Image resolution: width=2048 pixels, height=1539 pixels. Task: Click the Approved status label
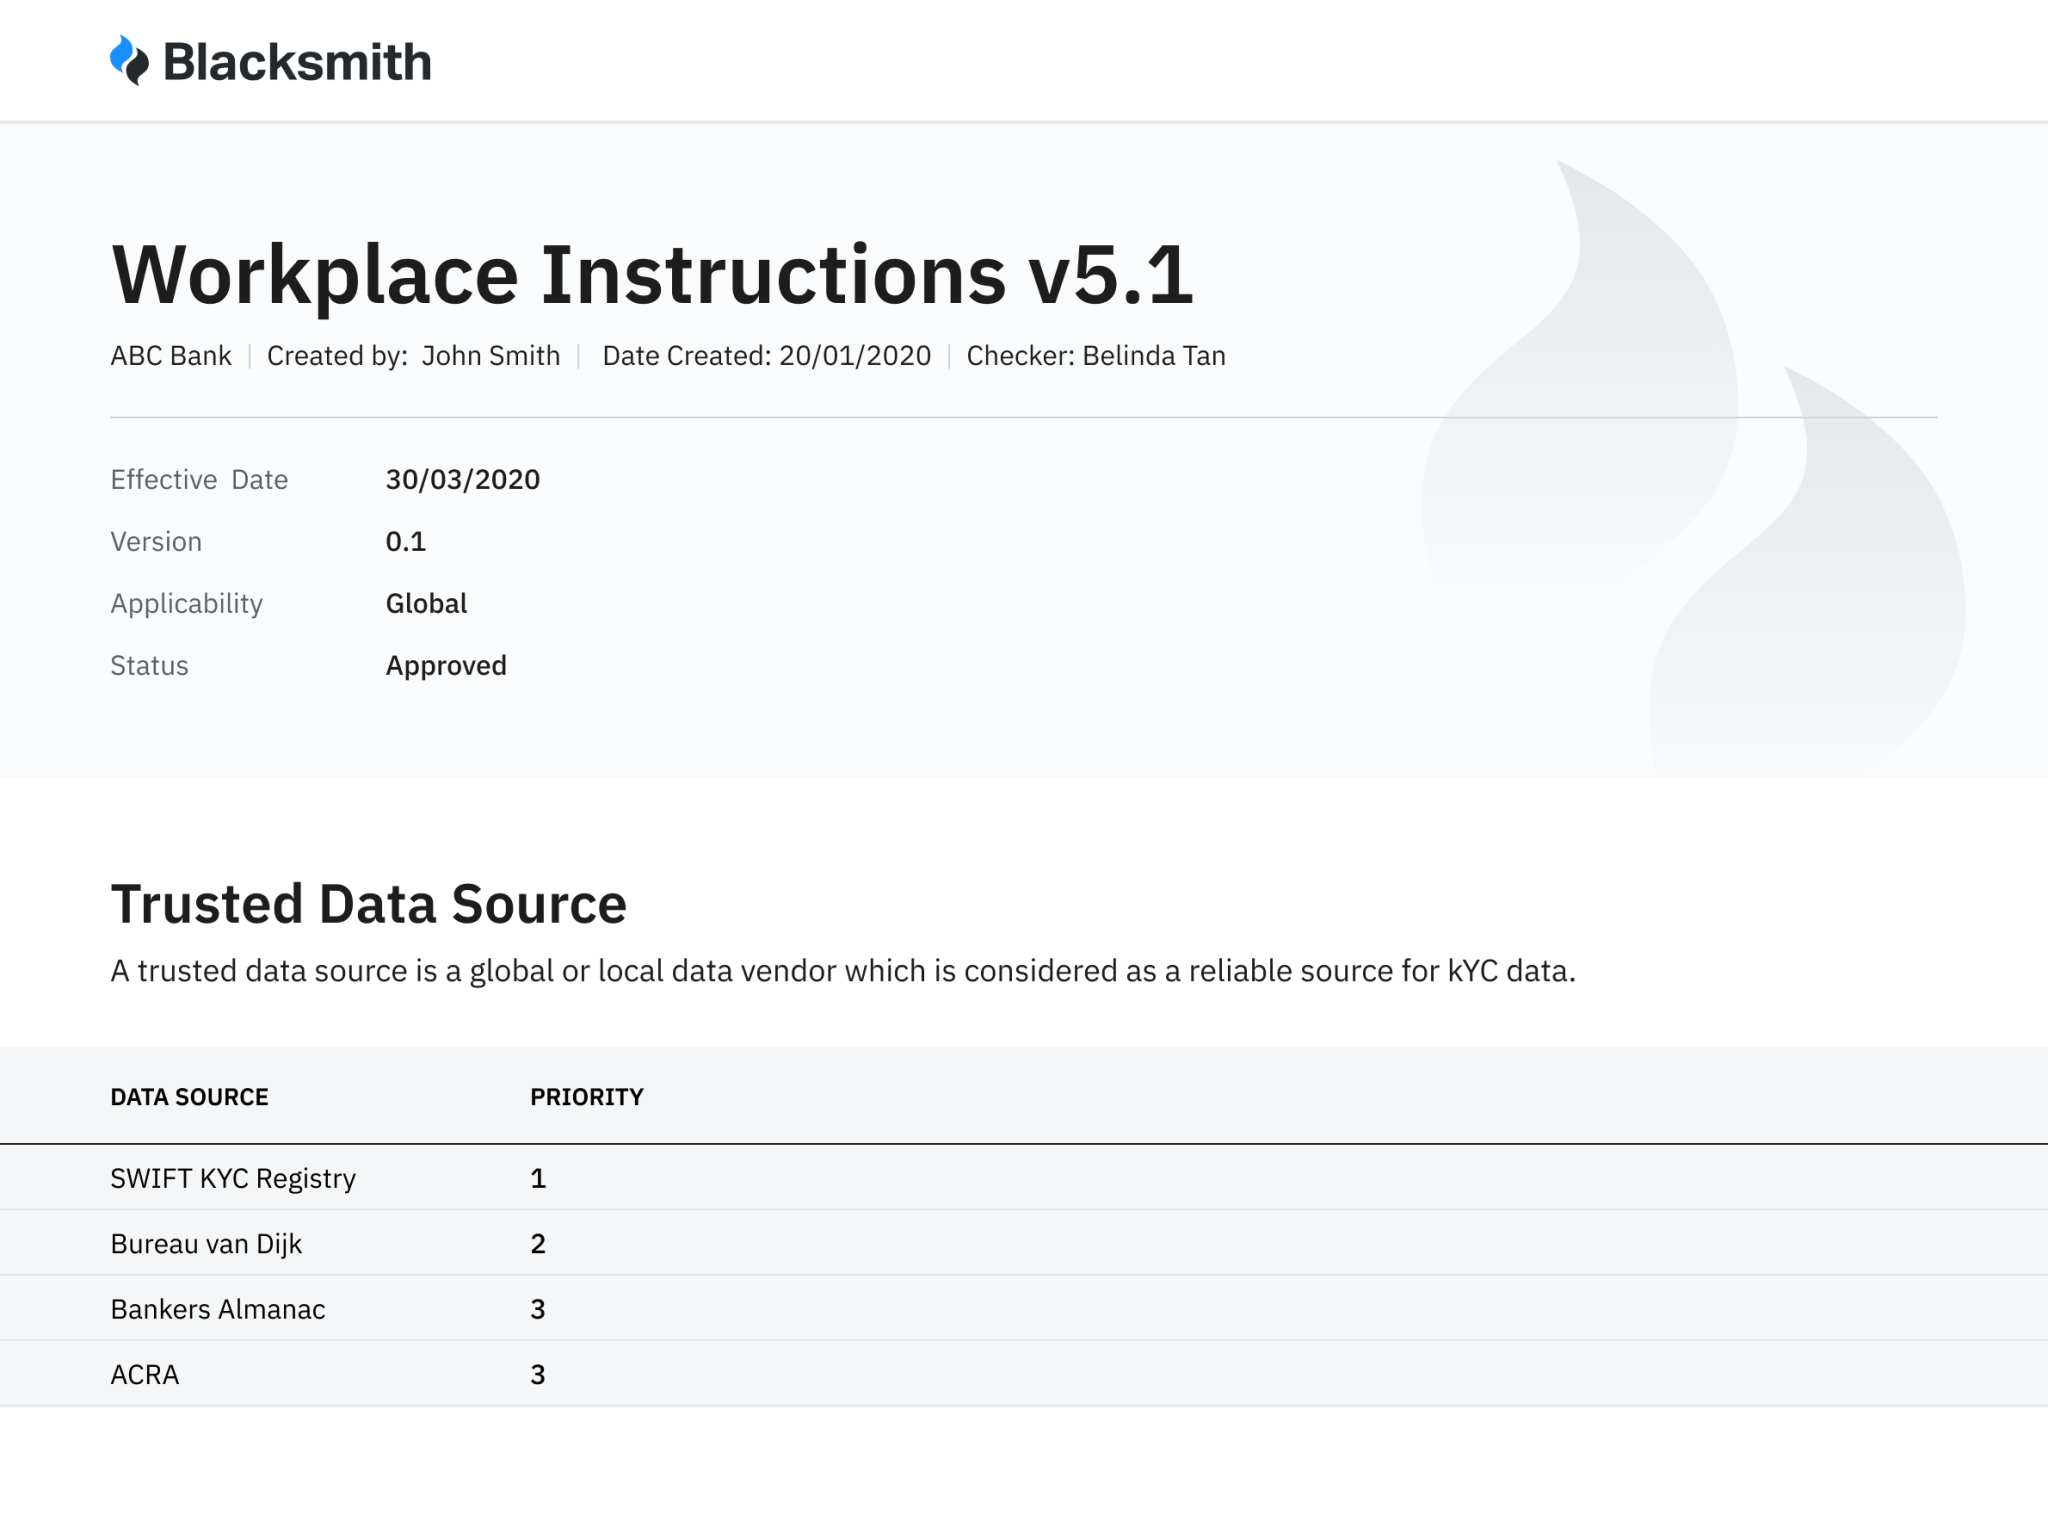[x=446, y=665]
